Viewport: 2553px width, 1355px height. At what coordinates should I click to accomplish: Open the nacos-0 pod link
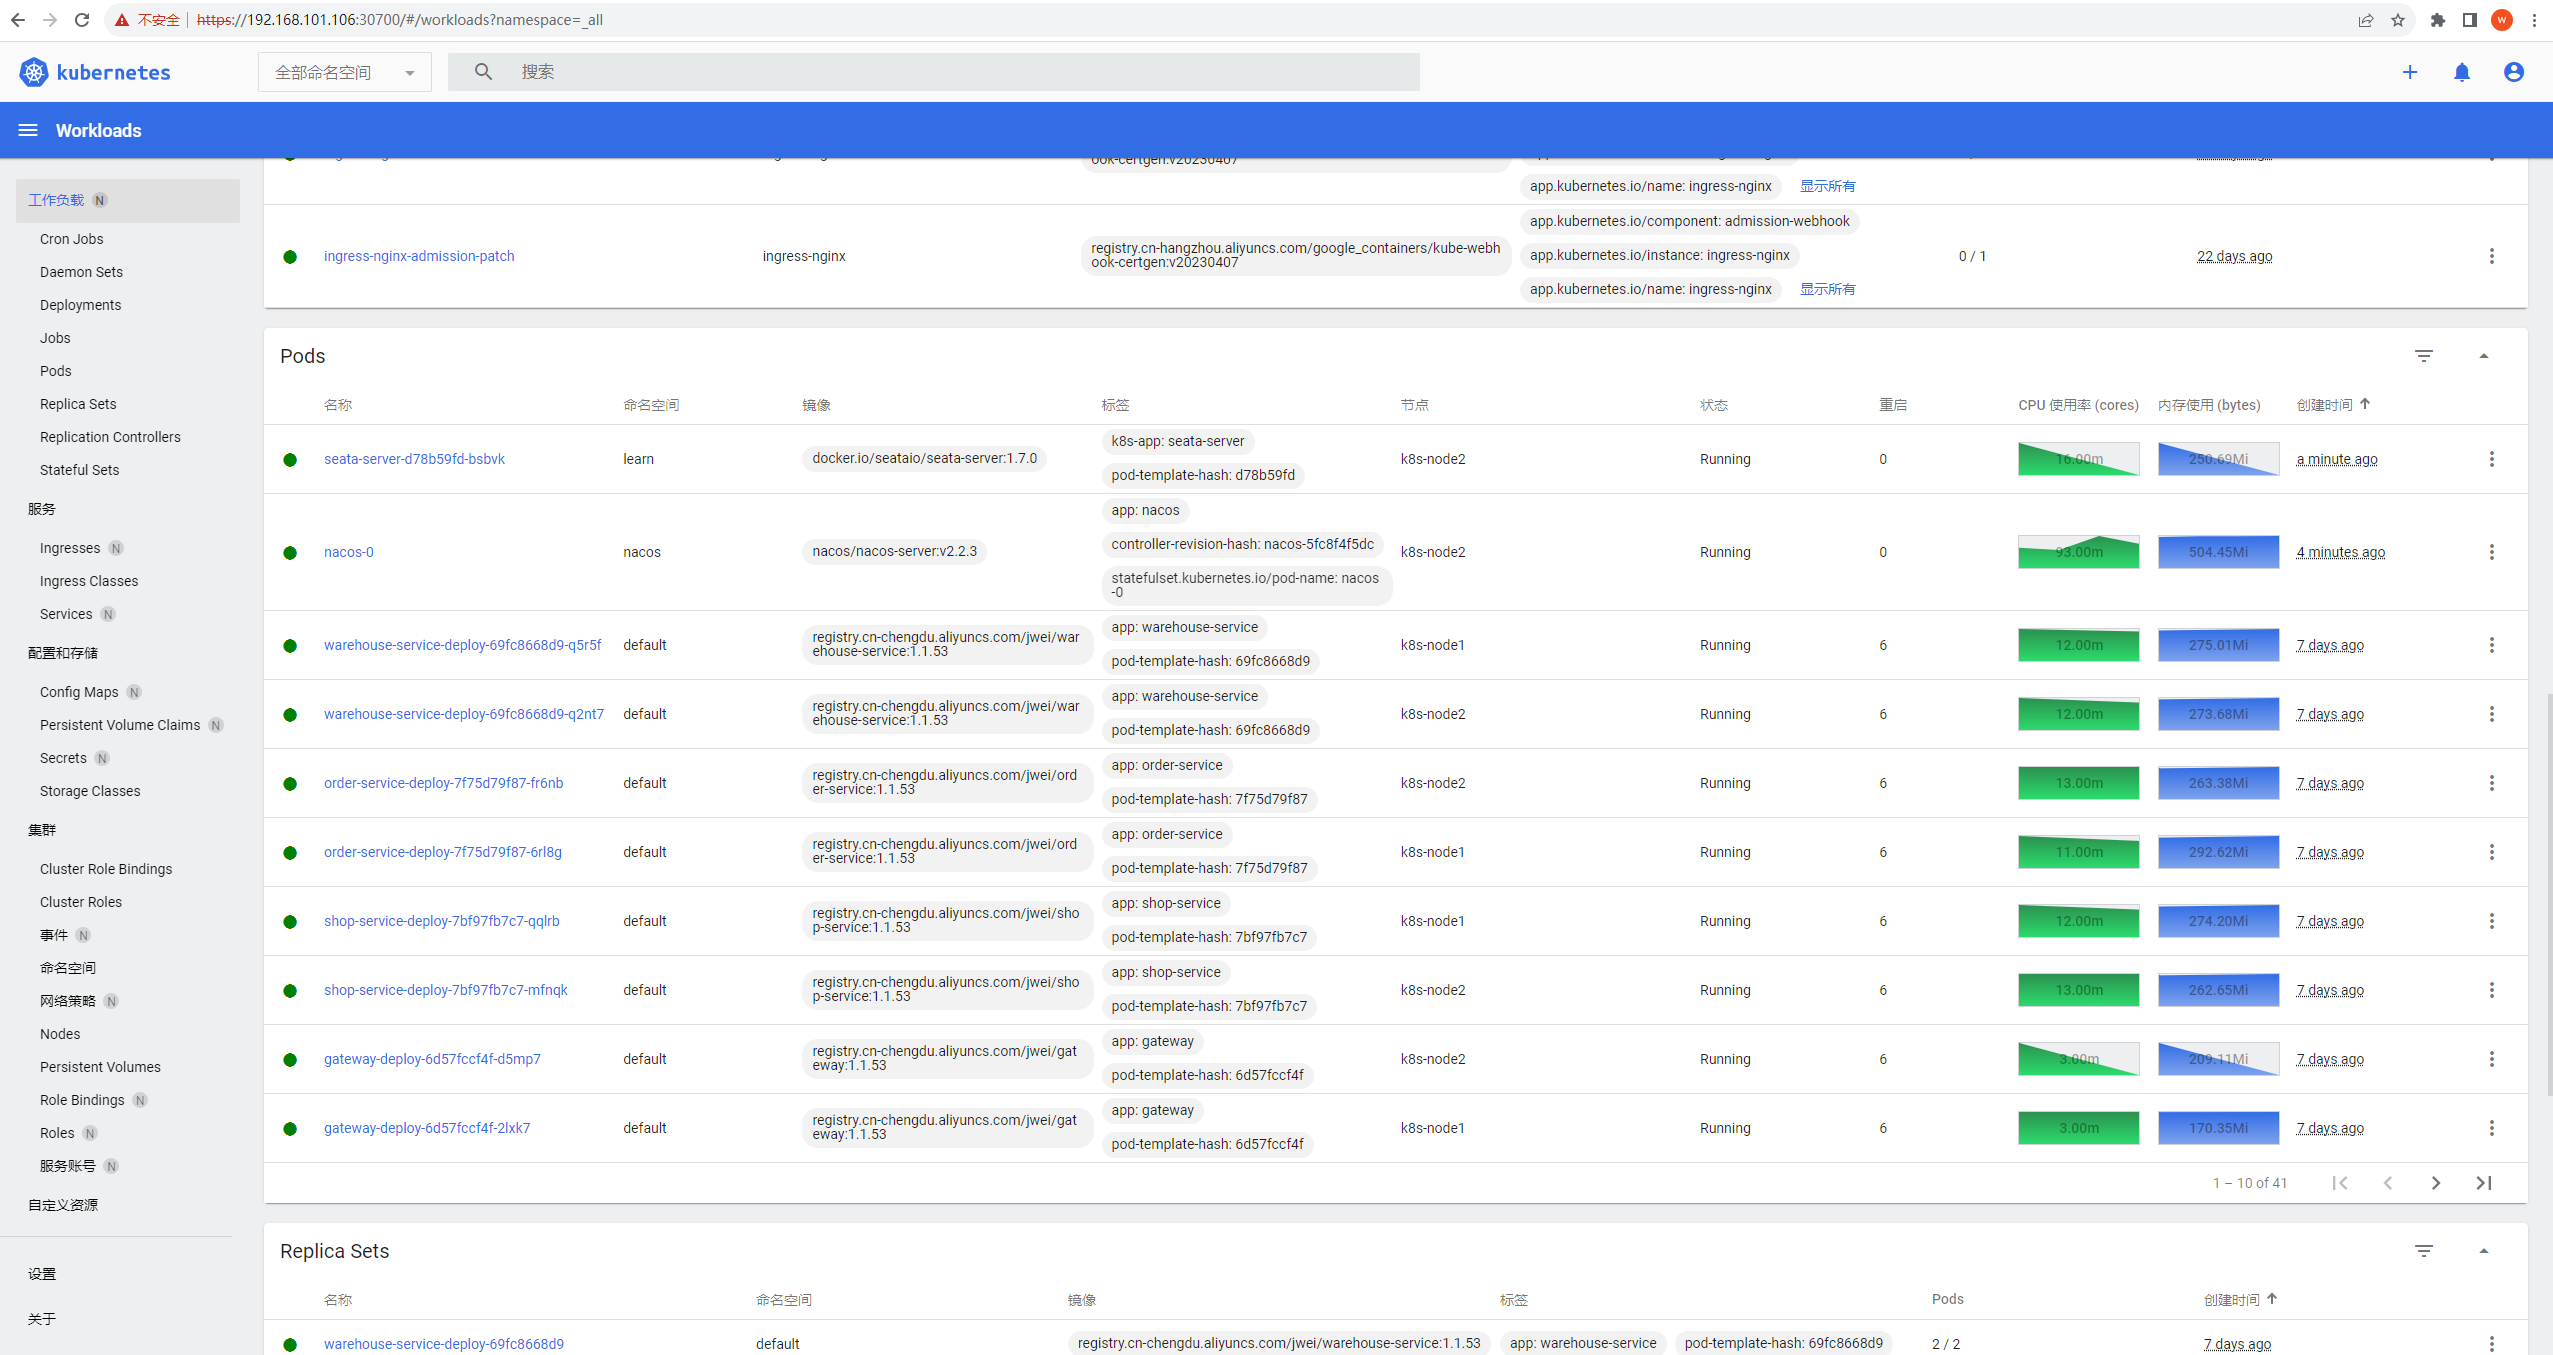coord(349,552)
